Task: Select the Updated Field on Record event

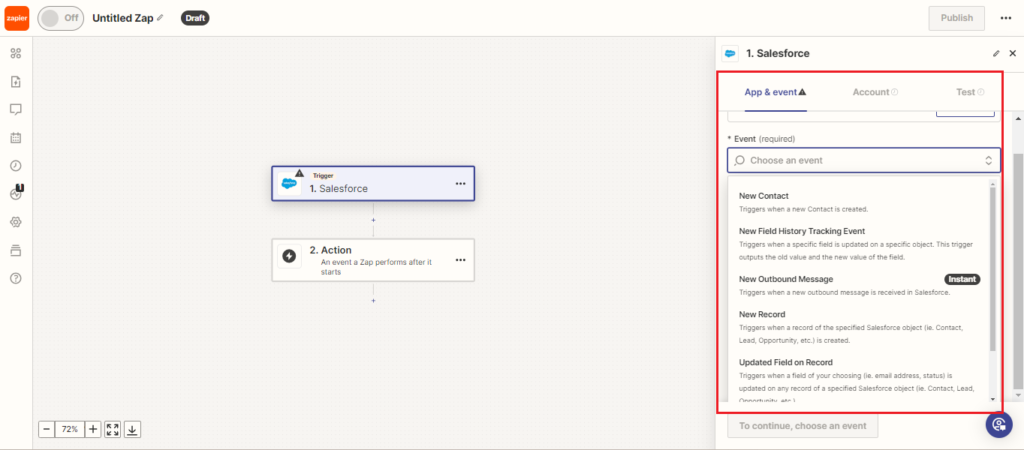Action: 859,379
